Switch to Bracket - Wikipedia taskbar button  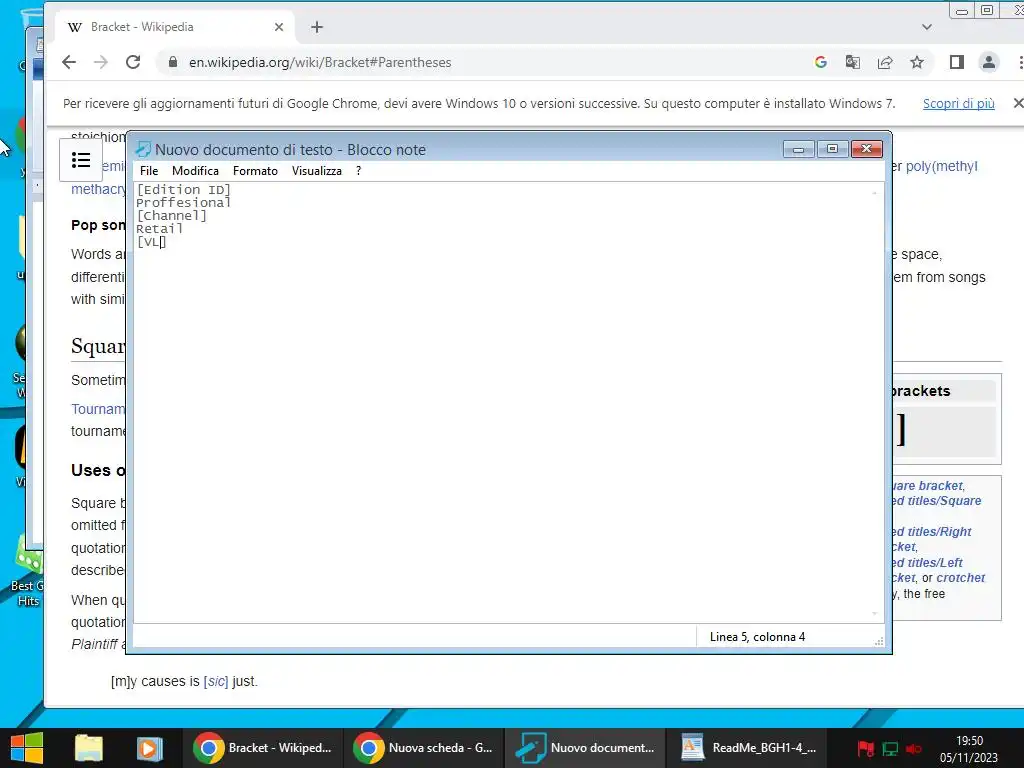tap(263, 748)
